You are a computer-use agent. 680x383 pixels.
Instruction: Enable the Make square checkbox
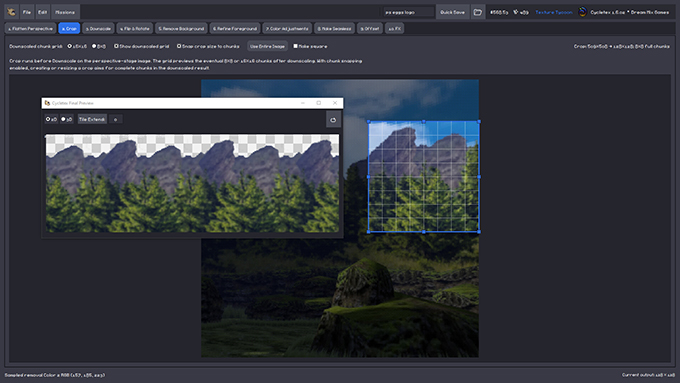coord(295,46)
